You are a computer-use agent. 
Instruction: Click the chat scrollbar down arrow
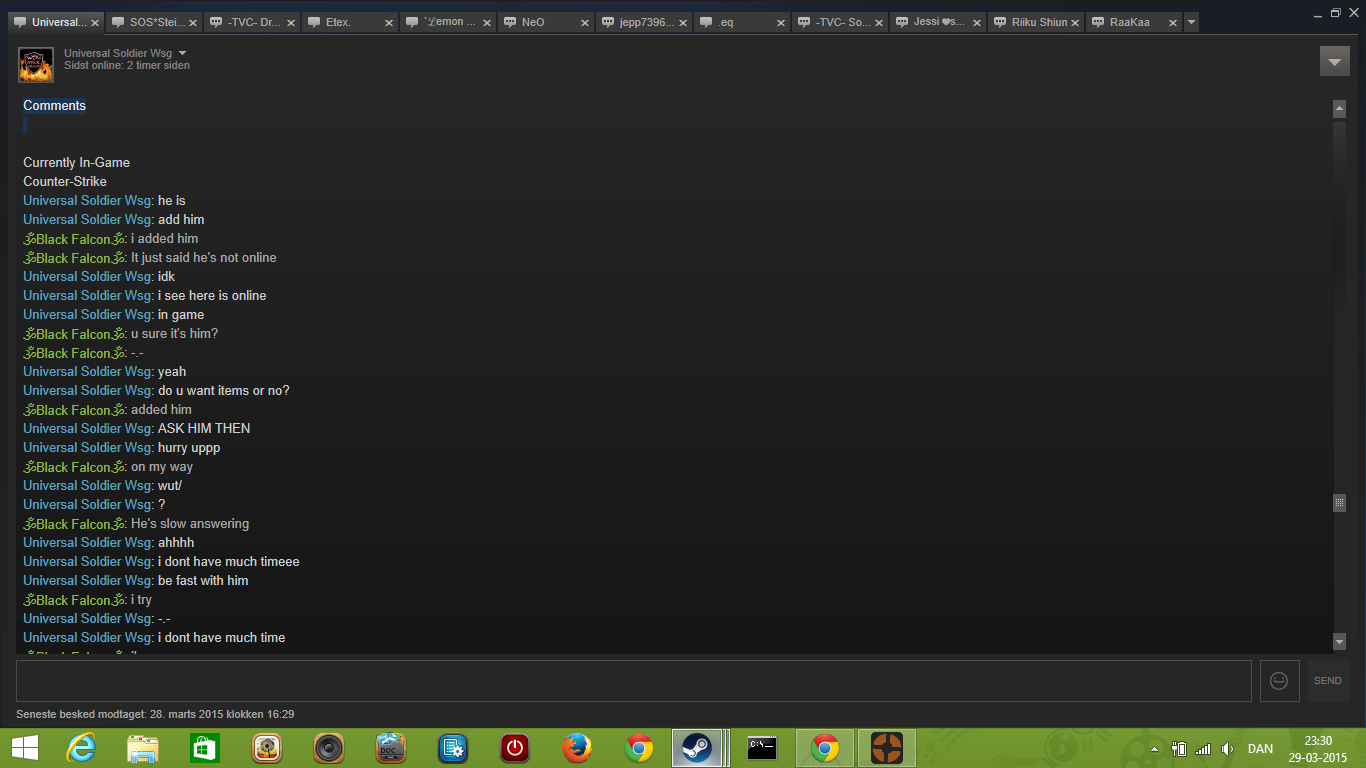tap(1339, 641)
